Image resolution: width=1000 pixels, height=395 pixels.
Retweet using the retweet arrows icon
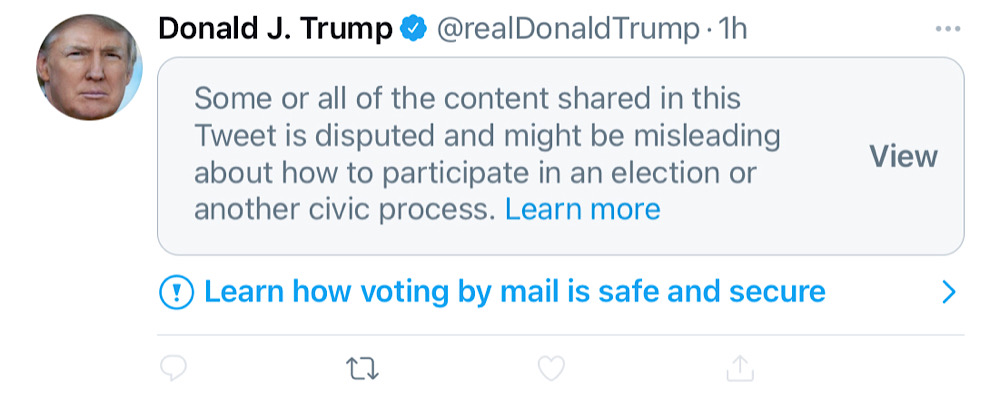tap(362, 369)
